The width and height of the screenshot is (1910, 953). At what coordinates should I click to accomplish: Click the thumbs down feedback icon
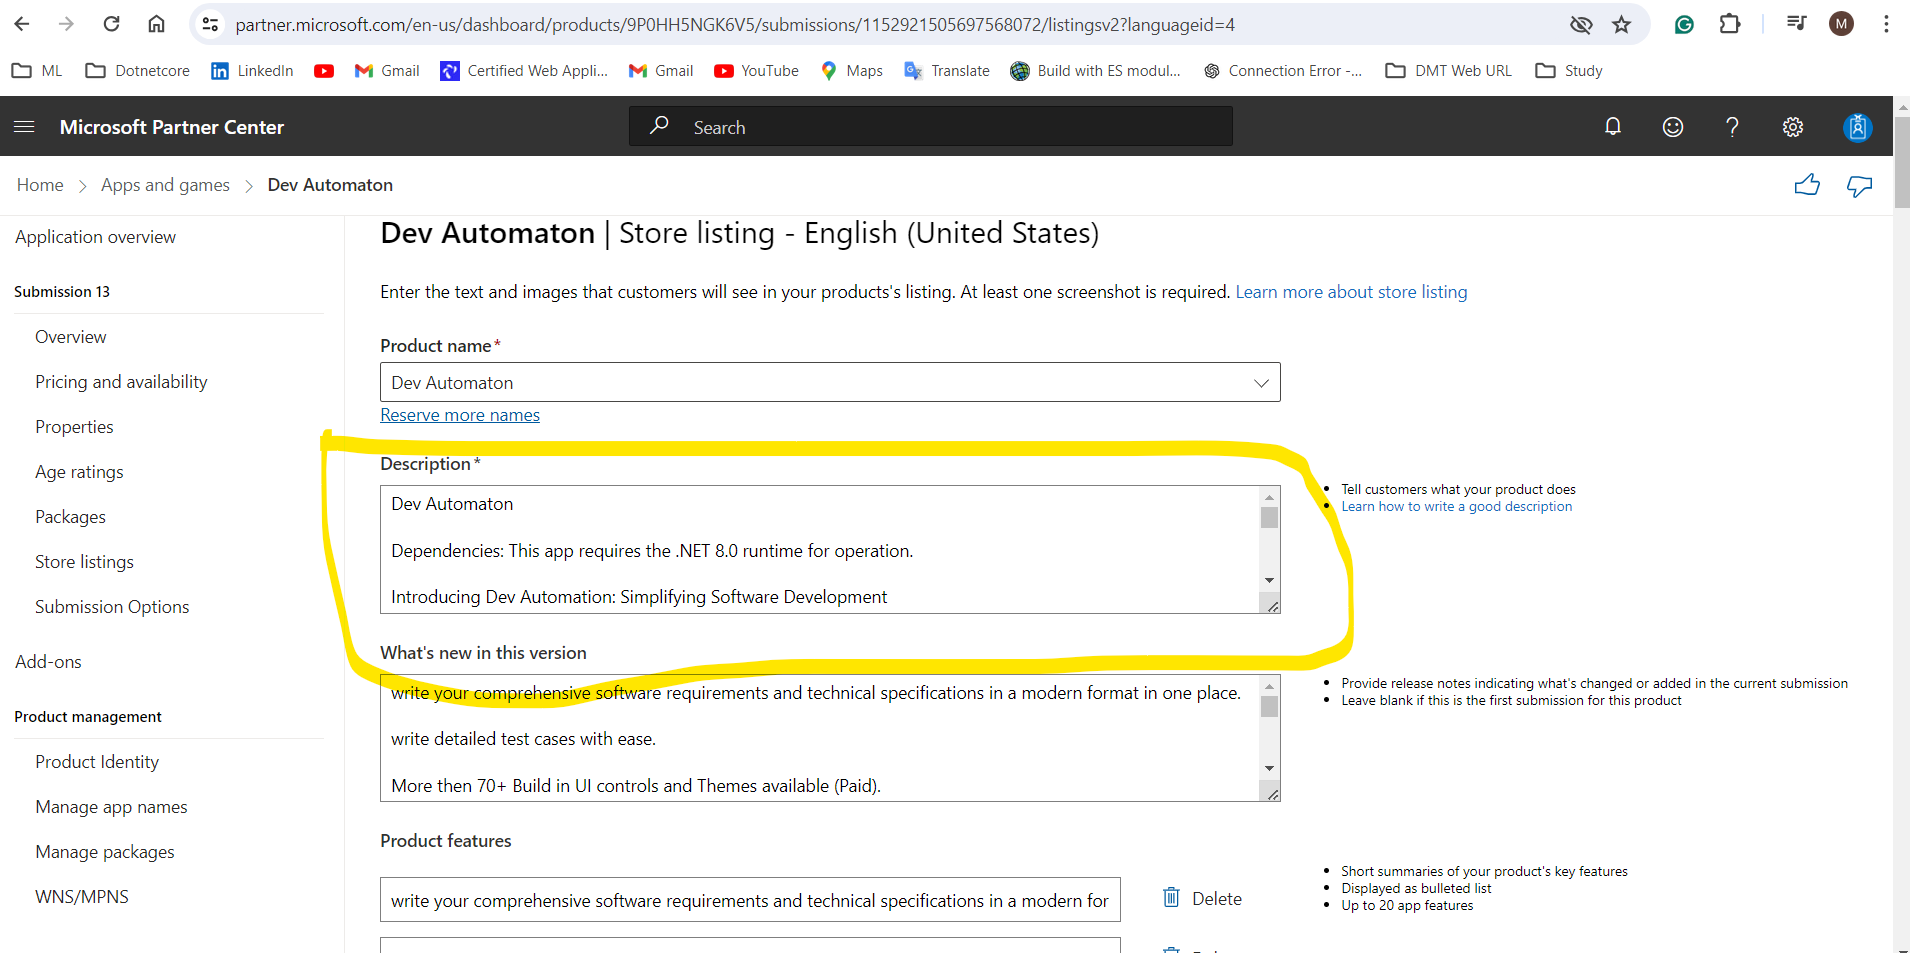pos(1860,186)
